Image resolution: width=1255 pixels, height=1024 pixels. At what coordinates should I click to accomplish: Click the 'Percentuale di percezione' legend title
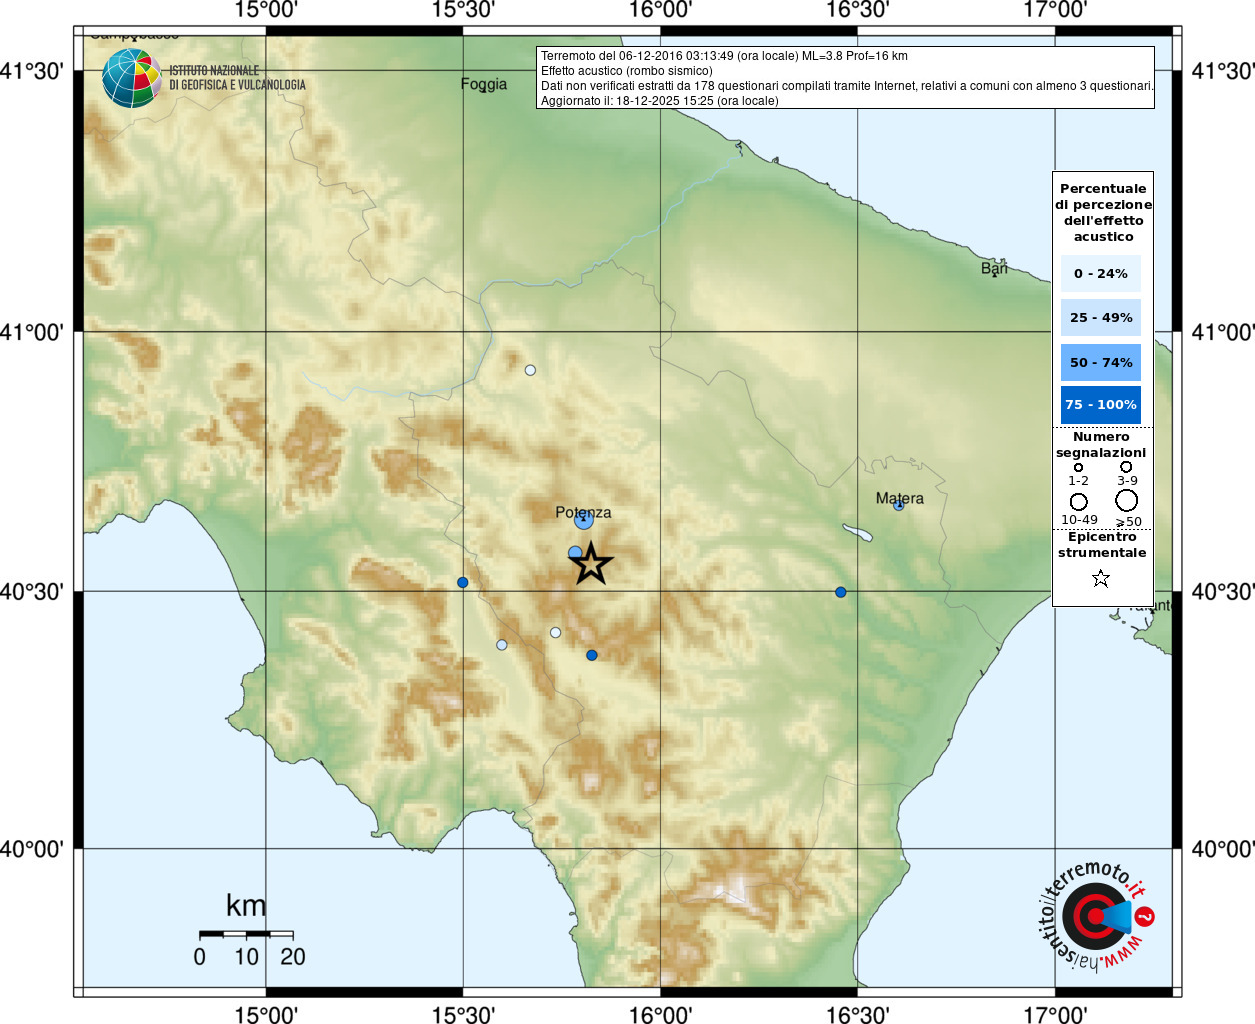coord(1103,212)
